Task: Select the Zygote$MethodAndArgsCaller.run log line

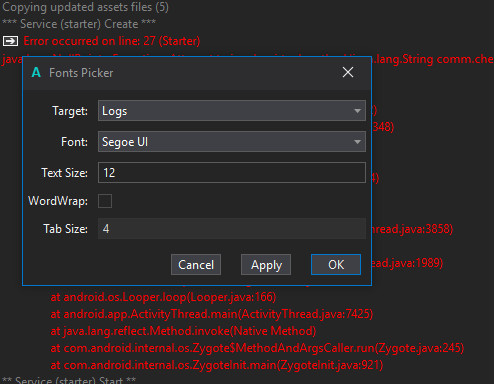Action: pos(257,348)
